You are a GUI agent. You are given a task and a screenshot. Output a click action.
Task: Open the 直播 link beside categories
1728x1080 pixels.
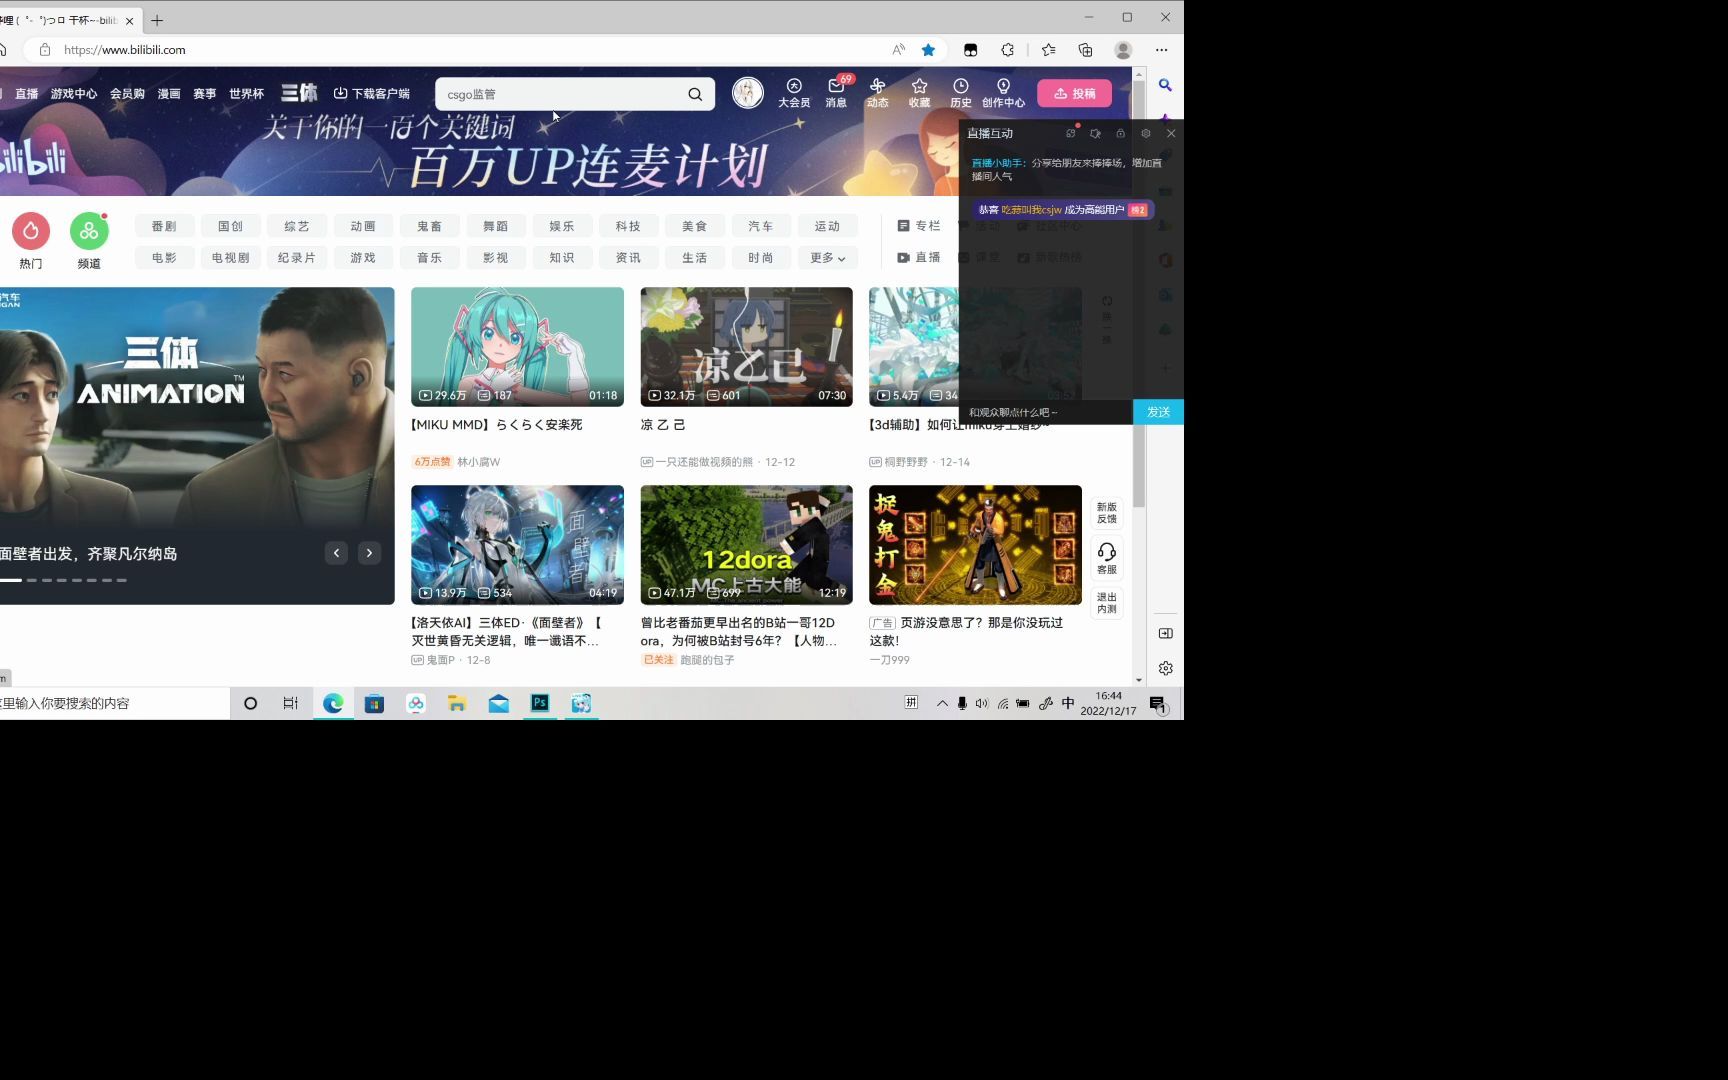click(919, 258)
